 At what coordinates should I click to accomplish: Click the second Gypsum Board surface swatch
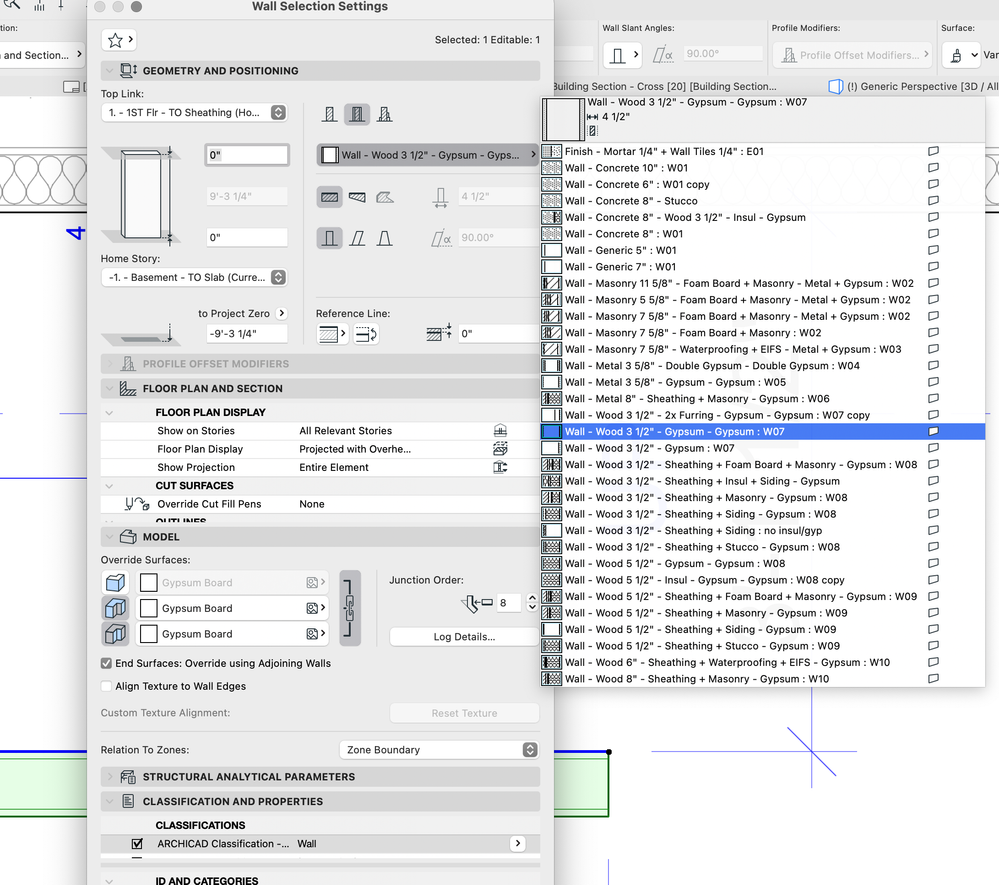click(148, 608)
